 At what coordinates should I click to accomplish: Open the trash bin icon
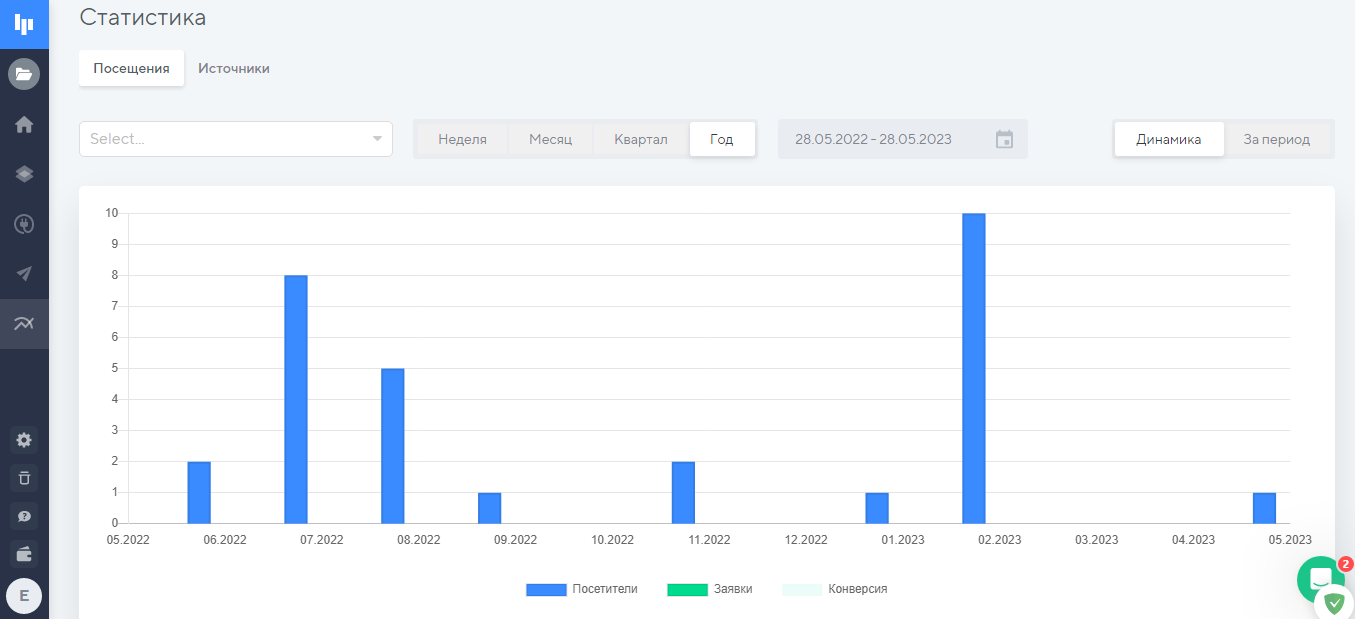pyautogui.click(x=24, y=478)
